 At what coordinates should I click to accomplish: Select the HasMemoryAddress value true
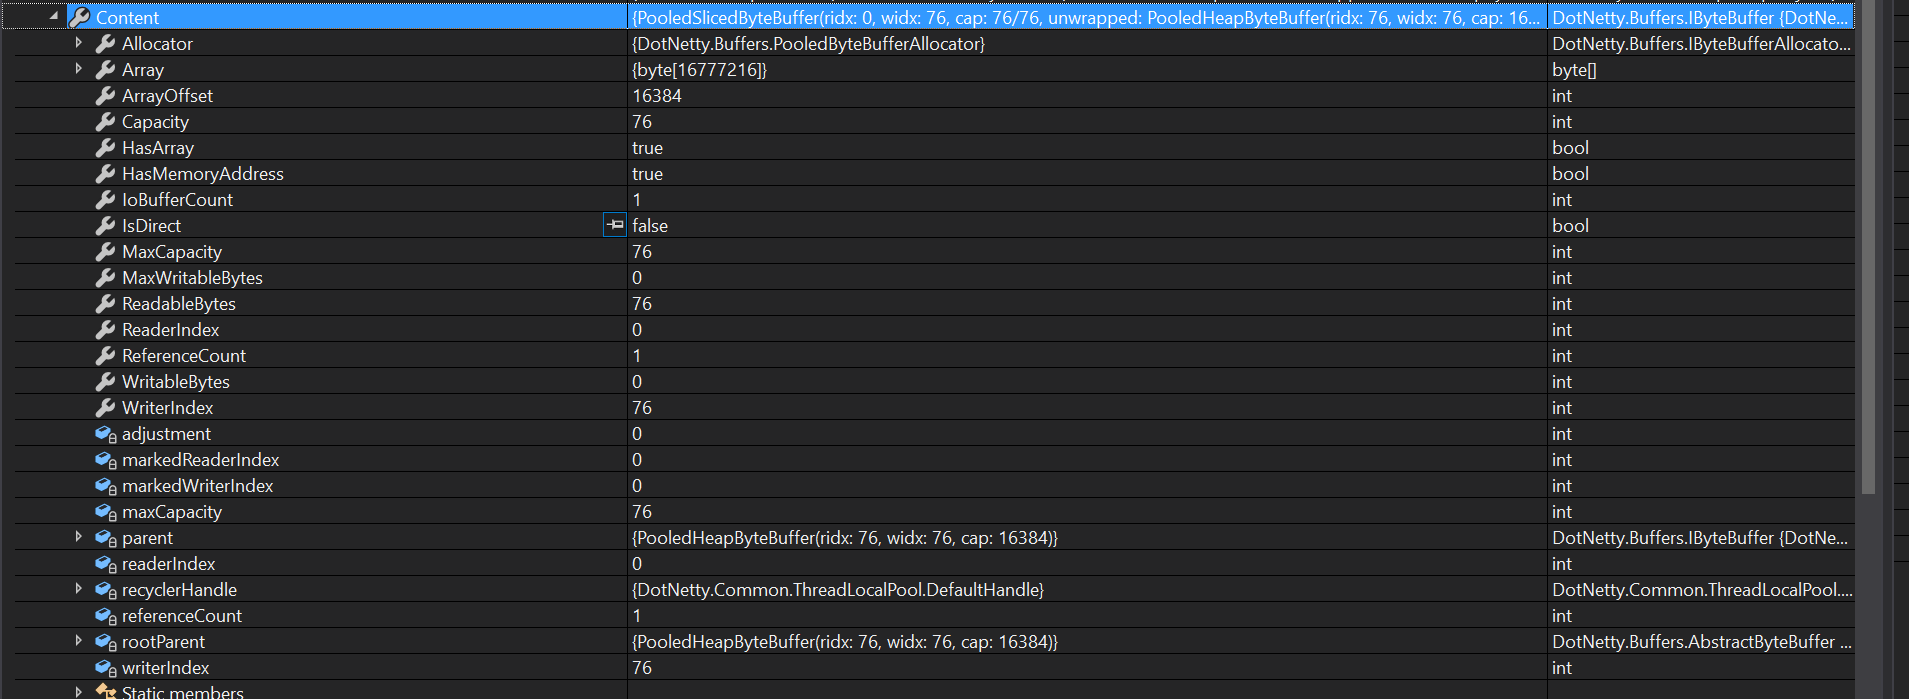pyautogui.click(x=648, y=173)
